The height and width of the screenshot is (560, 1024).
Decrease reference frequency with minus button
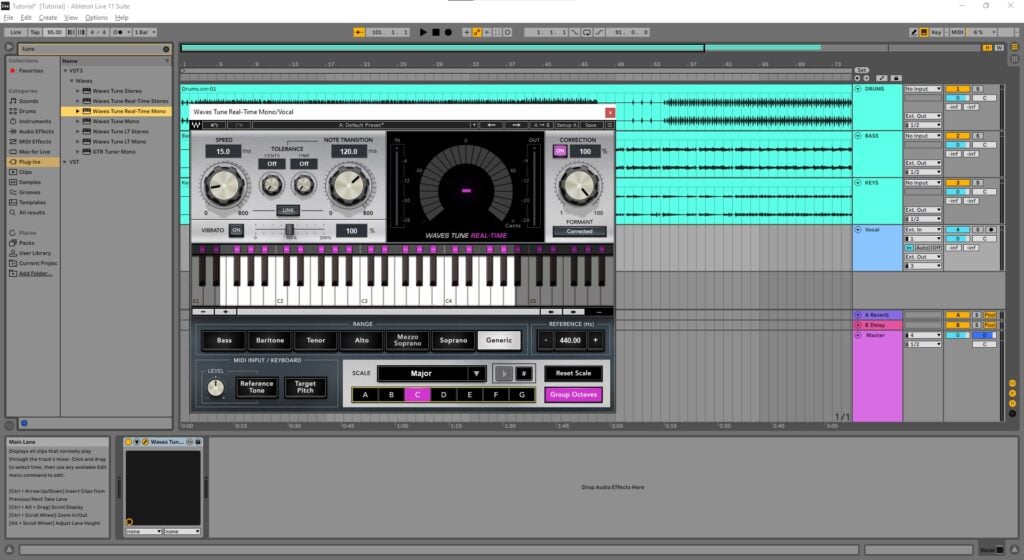tap(546, 340)
